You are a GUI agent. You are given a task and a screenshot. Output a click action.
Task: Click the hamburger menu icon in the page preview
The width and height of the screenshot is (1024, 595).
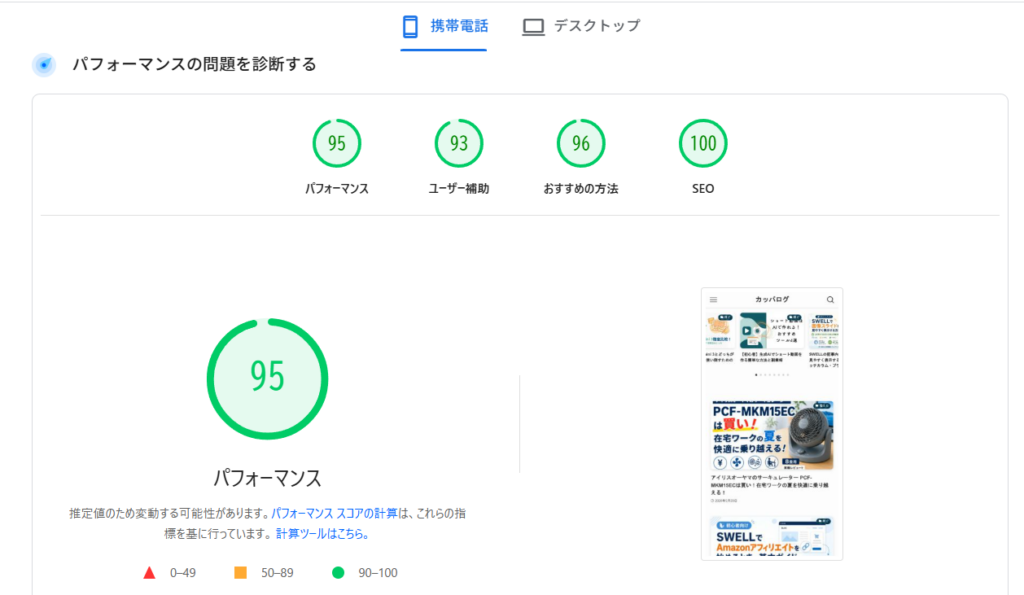[713, 300]
